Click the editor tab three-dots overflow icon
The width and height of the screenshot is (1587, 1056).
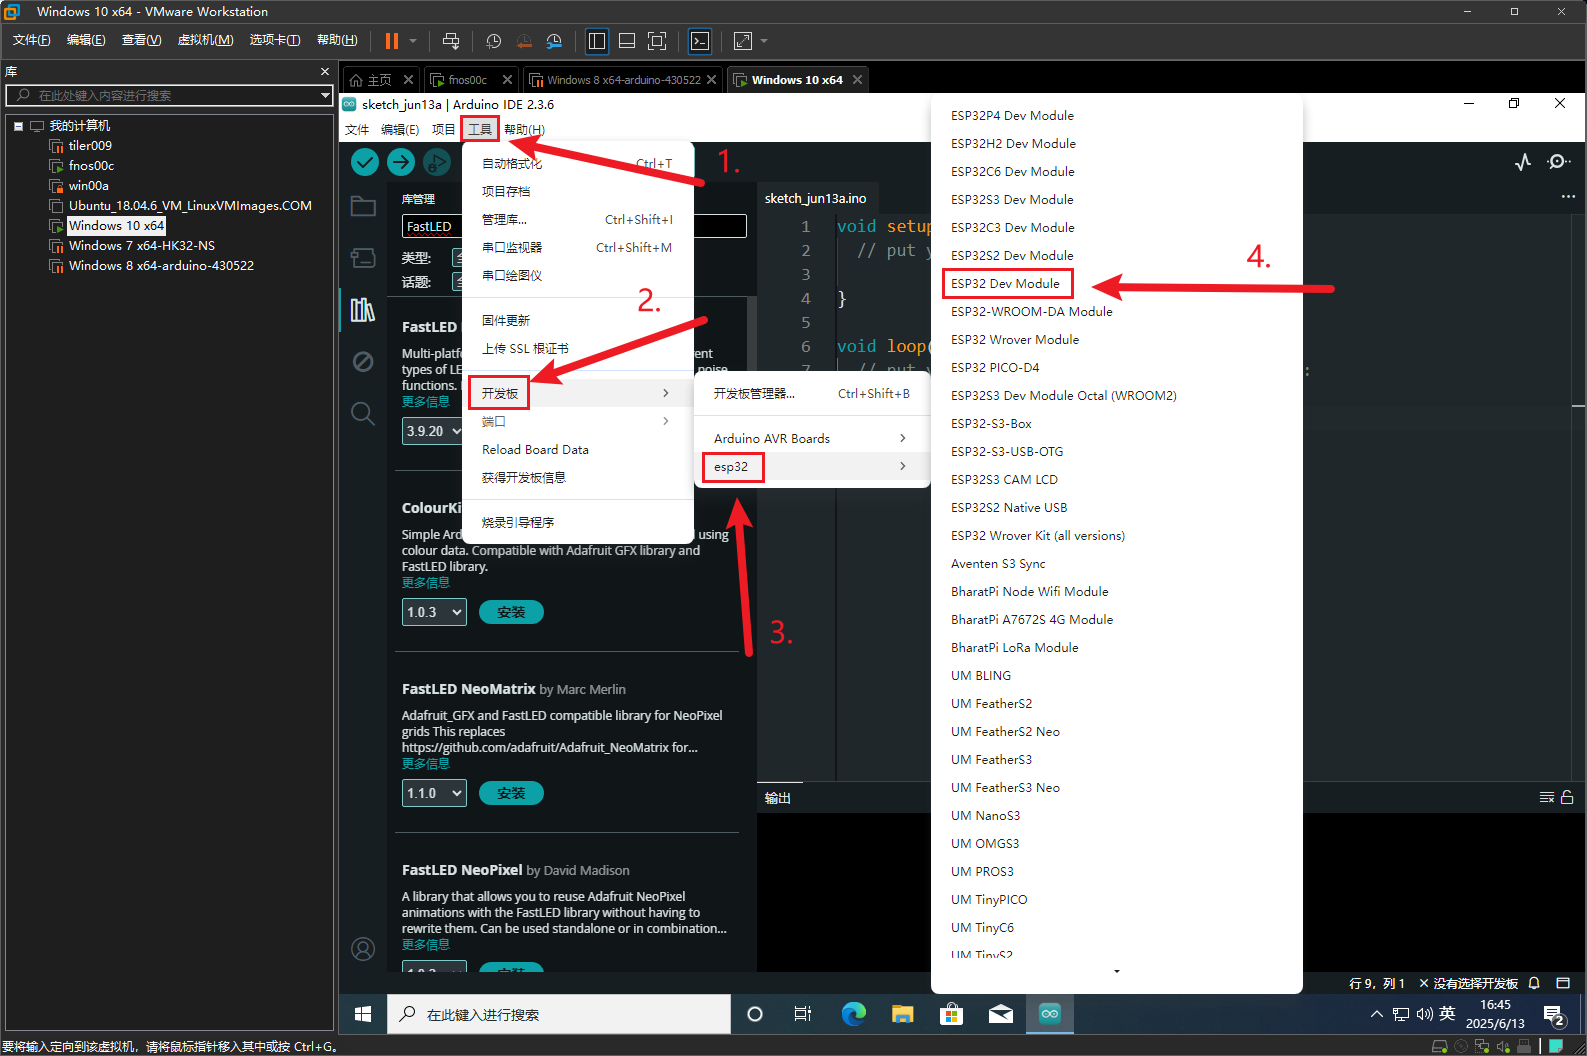(1568, 197)
